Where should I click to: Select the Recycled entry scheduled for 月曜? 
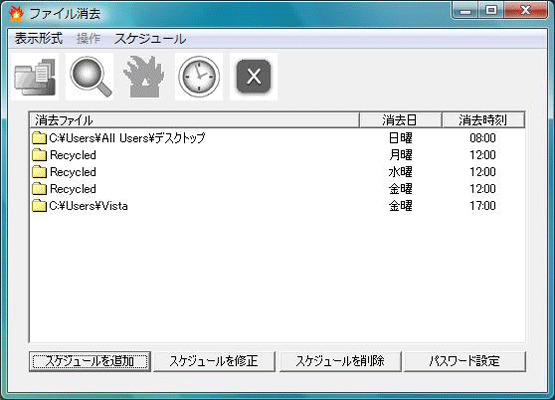pyautogui.click(x=277, y=155)
